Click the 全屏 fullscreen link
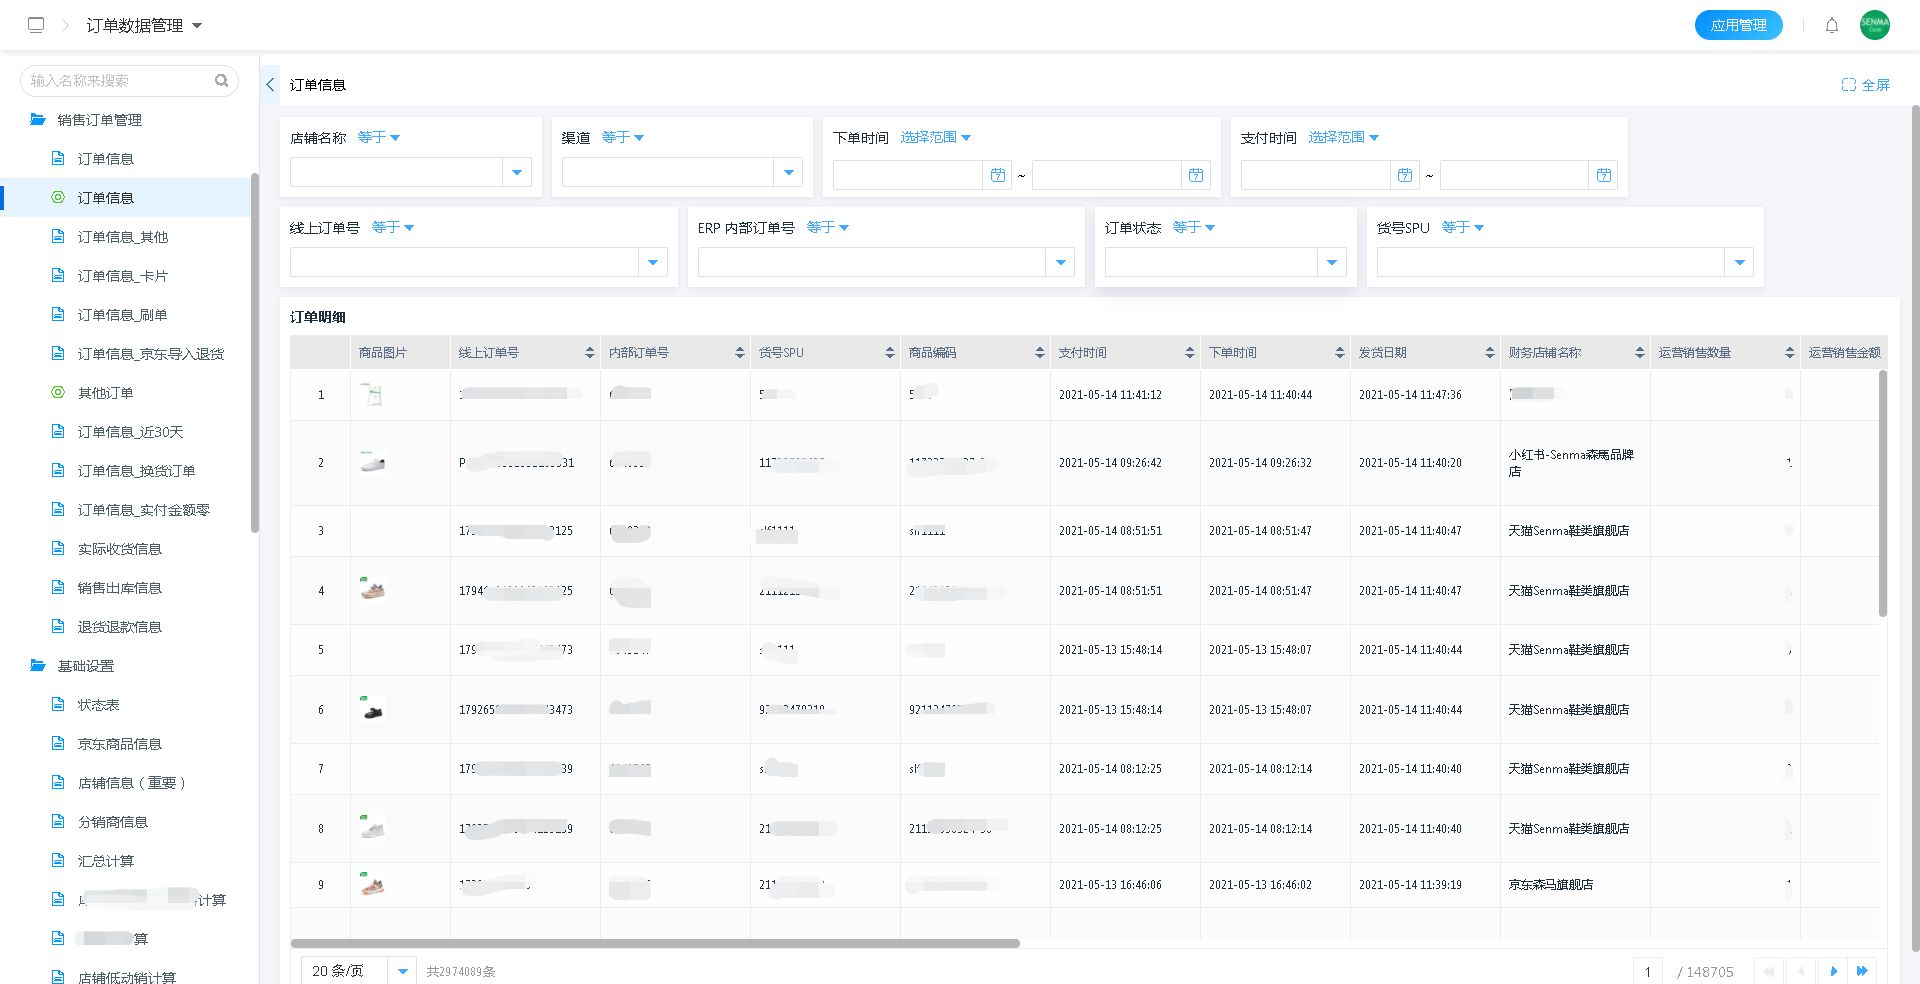The width and height of the screenshot is (1920, 984). pyautogui.click(x=1866, y=85)
